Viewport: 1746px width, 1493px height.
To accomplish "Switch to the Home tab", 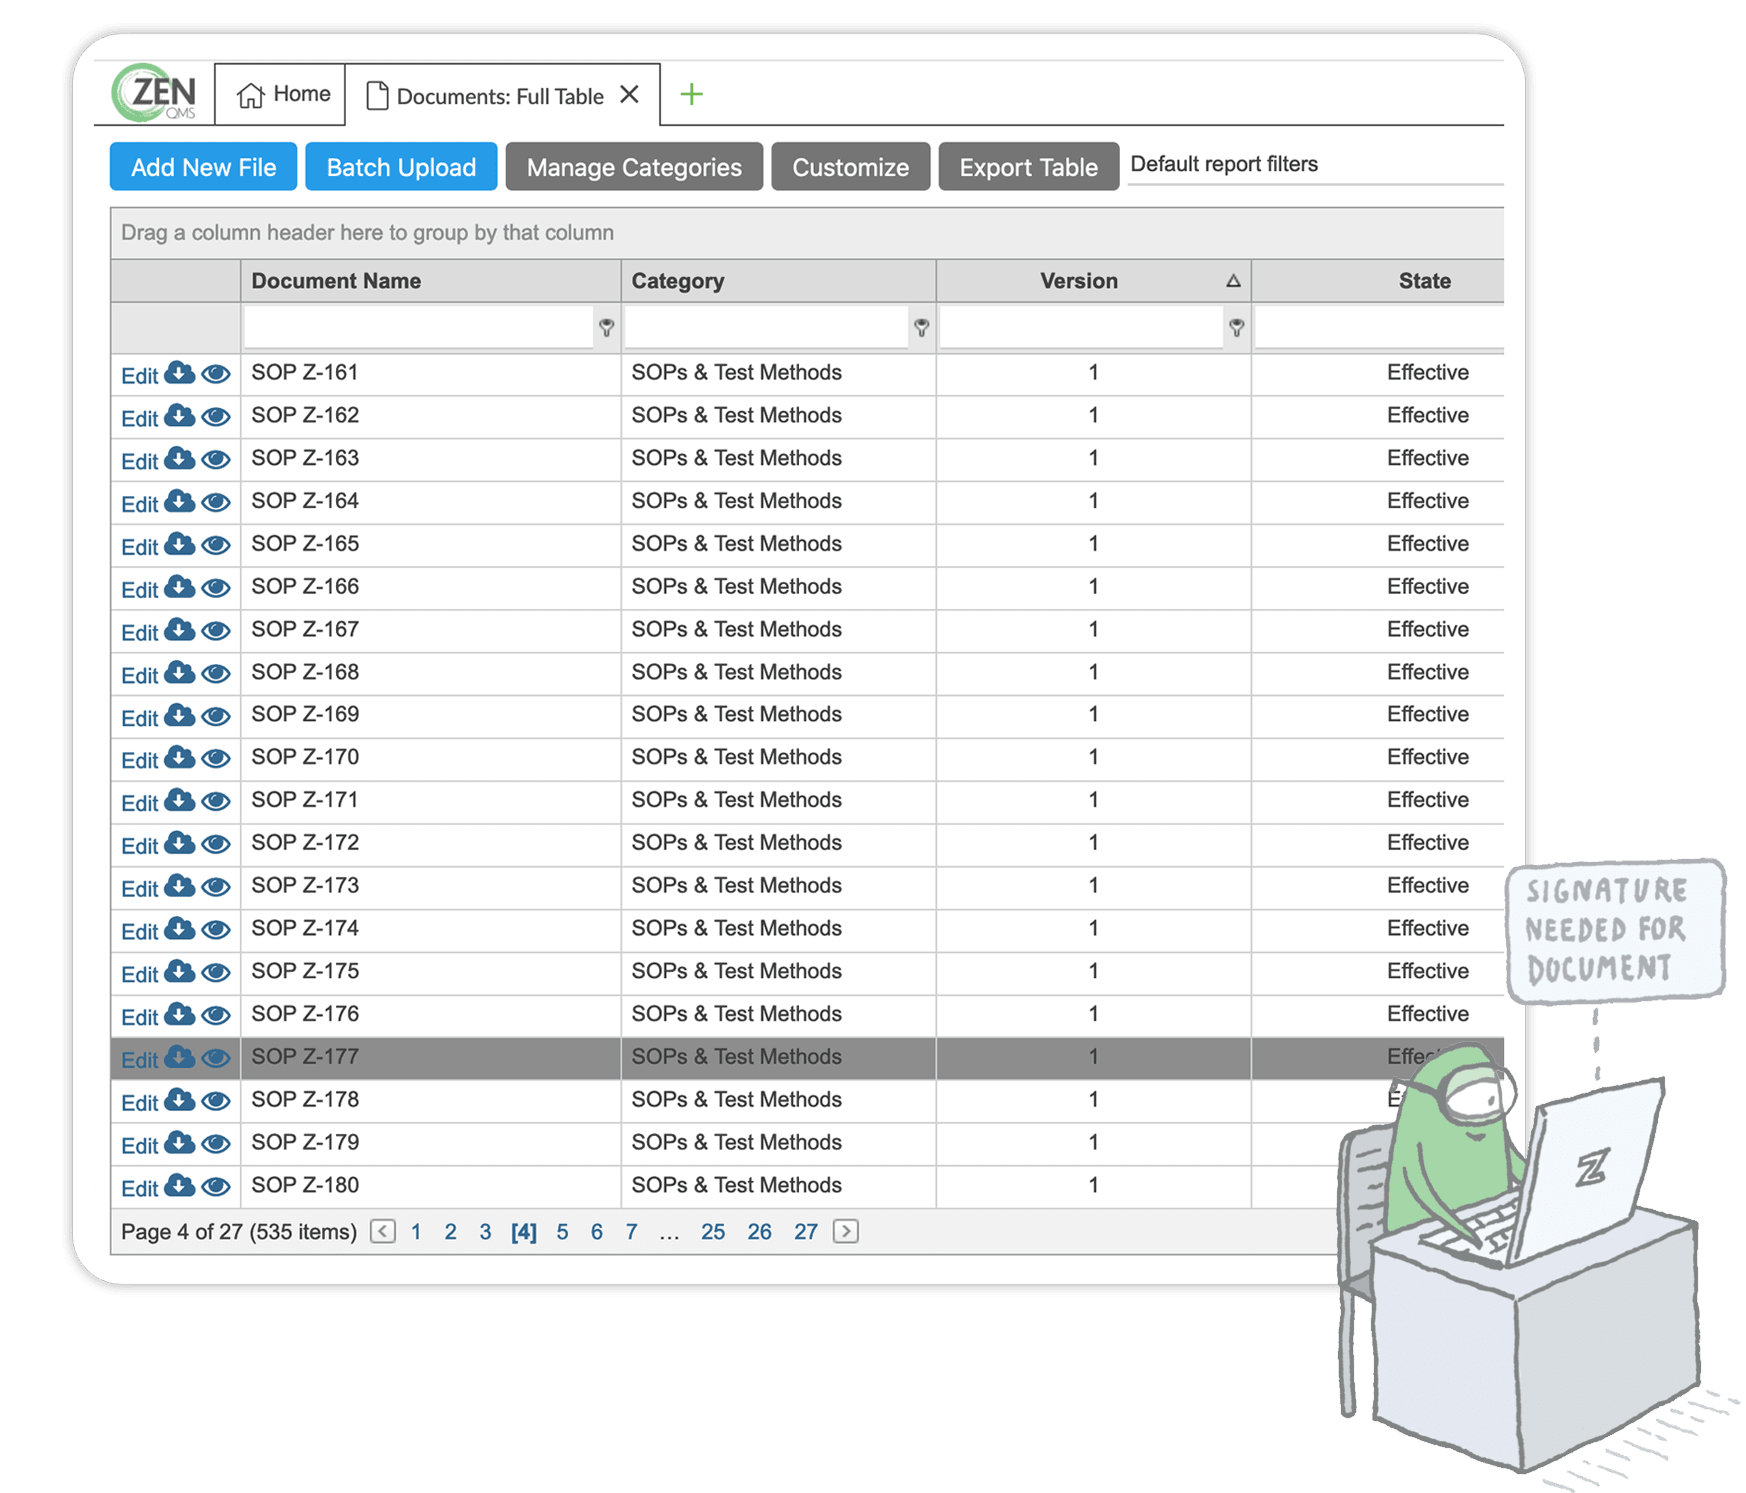I will [x=282, y=95].
